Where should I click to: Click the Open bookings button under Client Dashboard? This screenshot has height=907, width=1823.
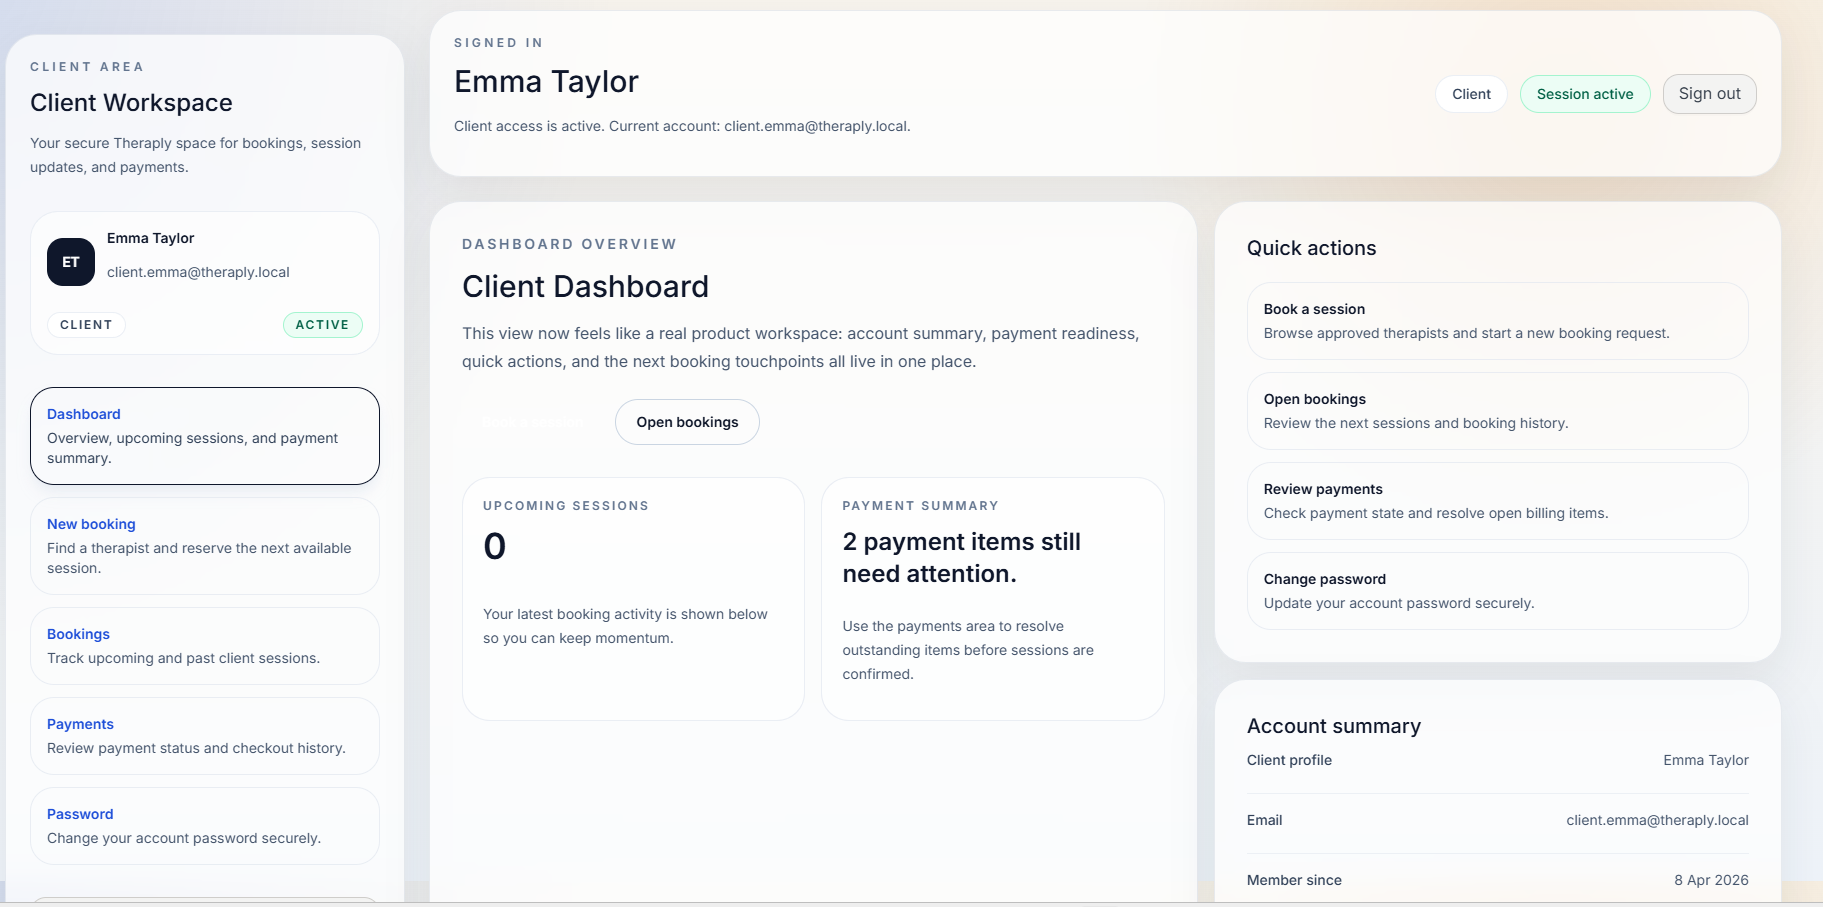point(687,422)
